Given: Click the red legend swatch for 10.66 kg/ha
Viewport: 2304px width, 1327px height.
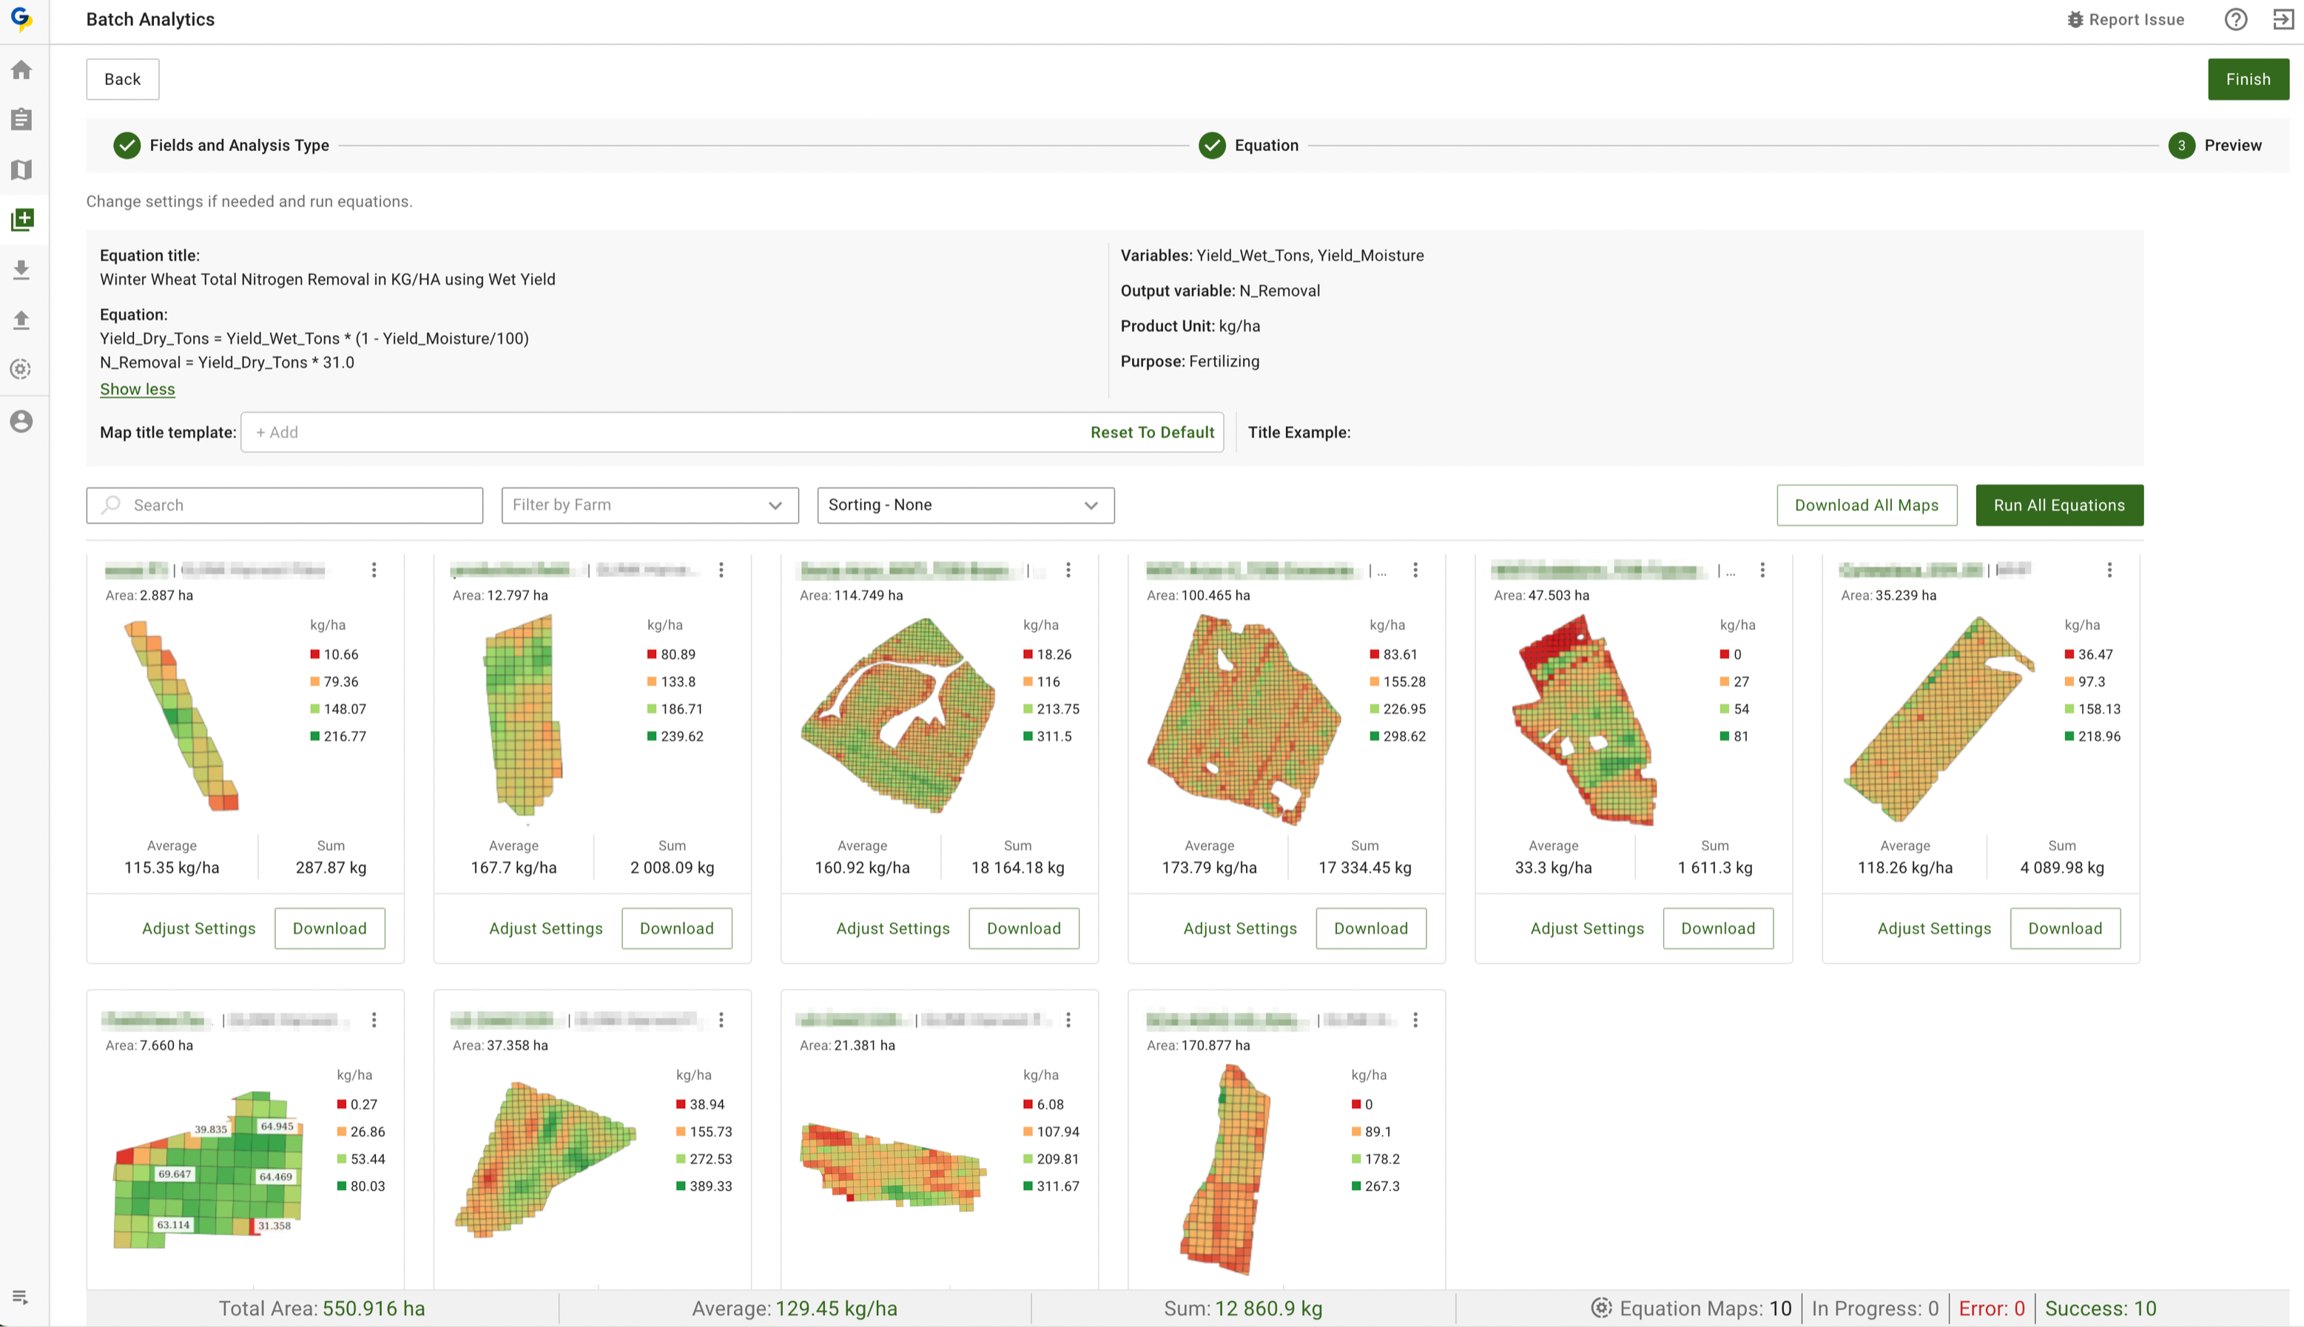Looking at the screenshot, I should (313, 654).
